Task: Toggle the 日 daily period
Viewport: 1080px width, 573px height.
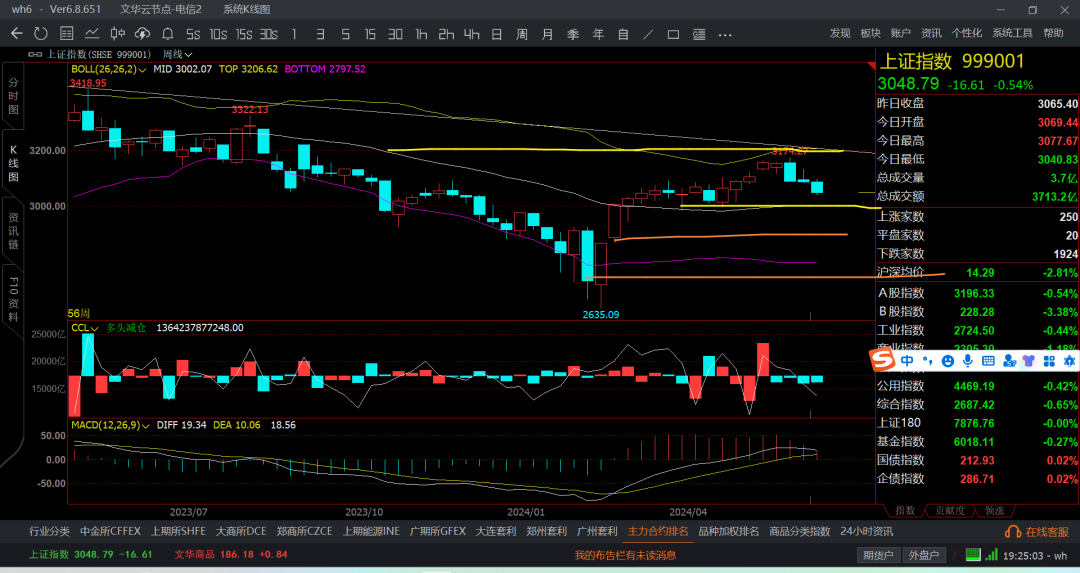Action: point(497,34)
